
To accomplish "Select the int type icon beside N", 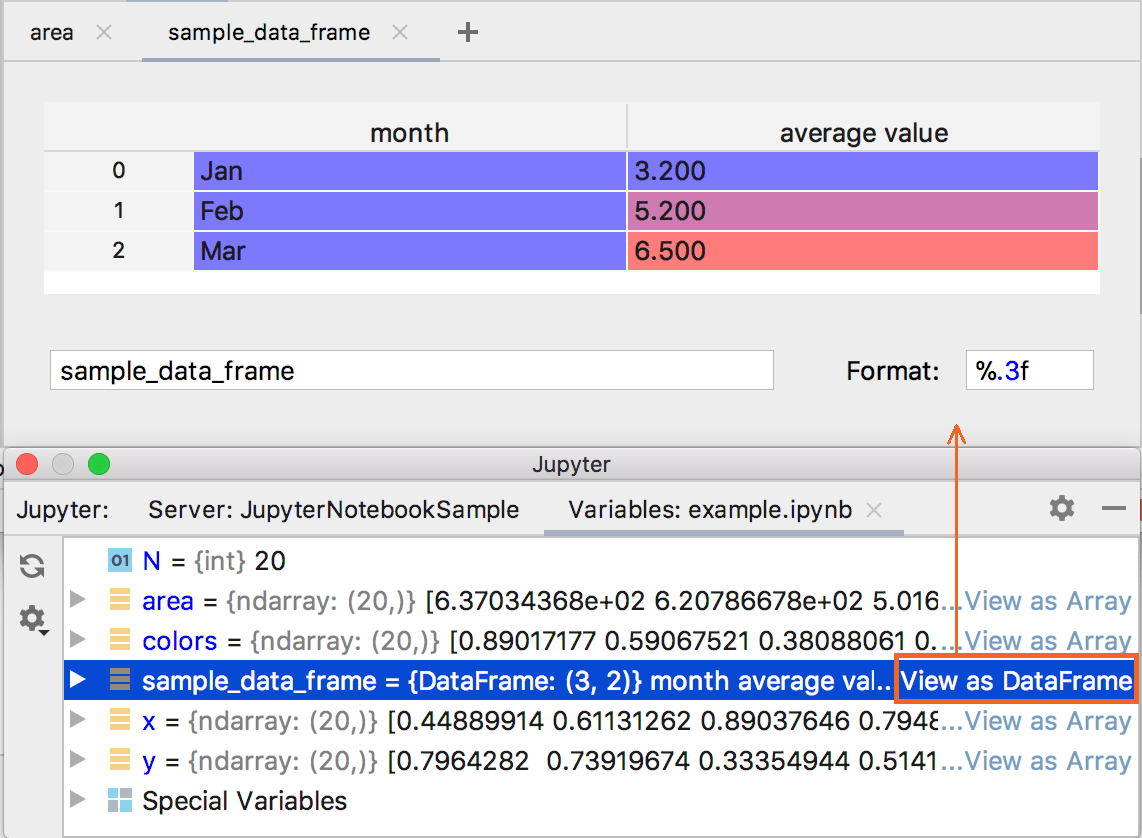I will [x=119, y=561].
